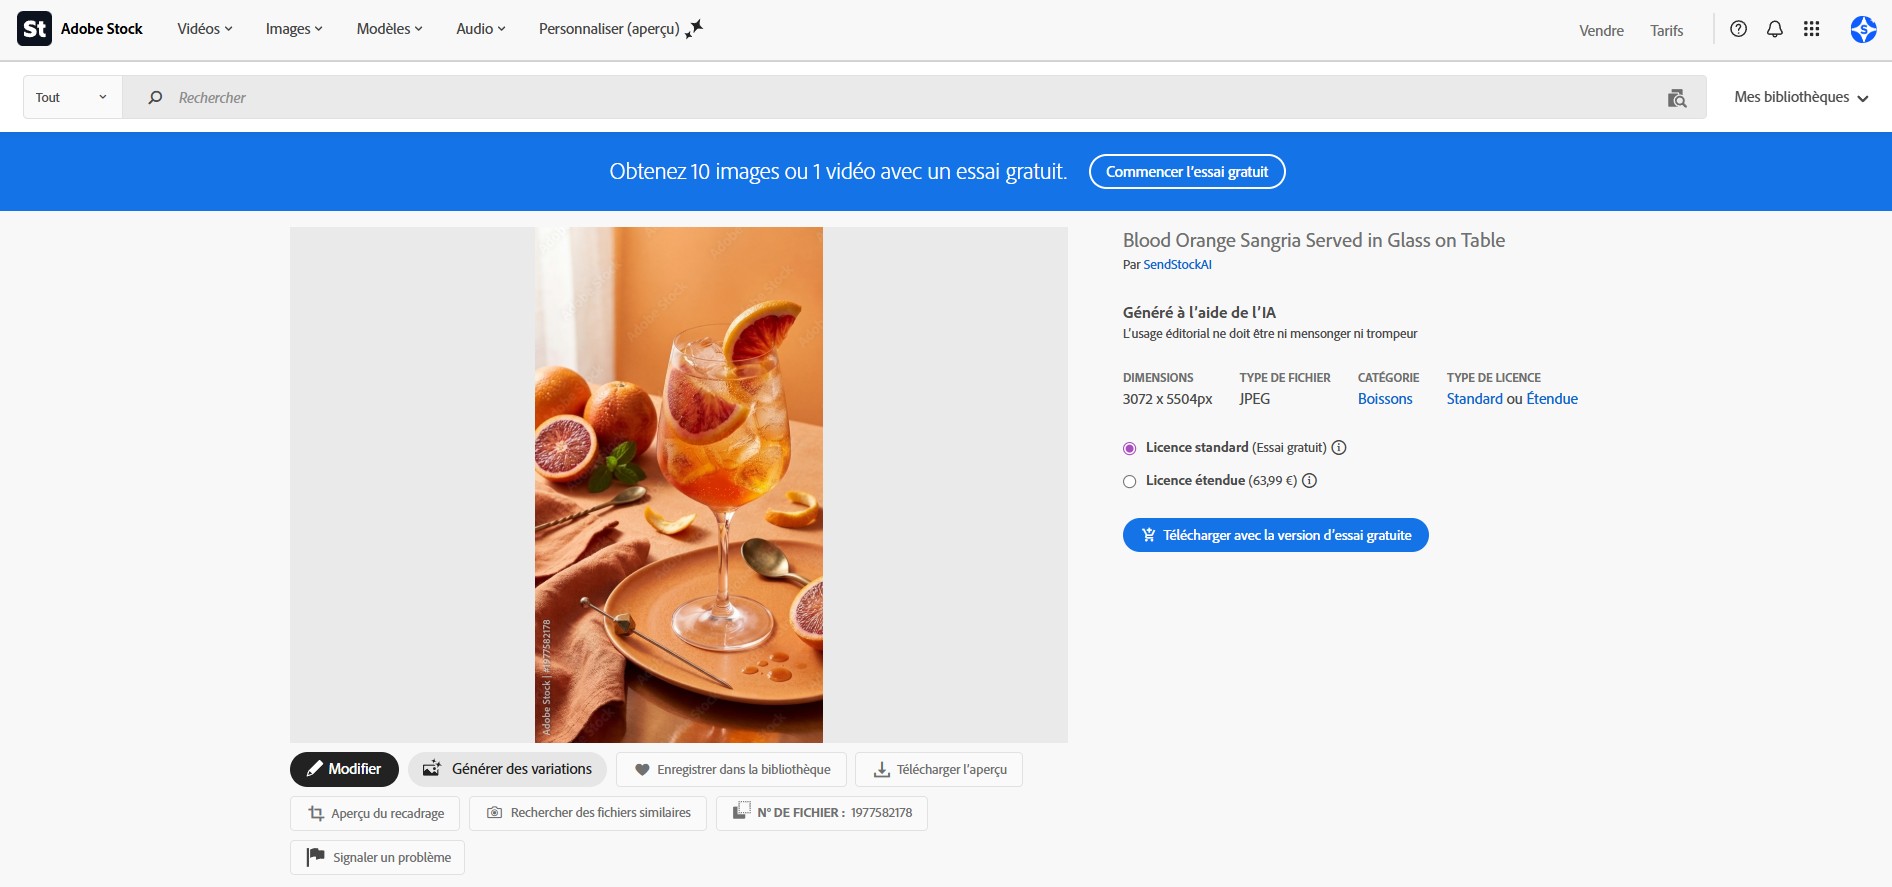Select the Licence étendue radio button
1892x887 pixels.
click(x=1130, y=481)
